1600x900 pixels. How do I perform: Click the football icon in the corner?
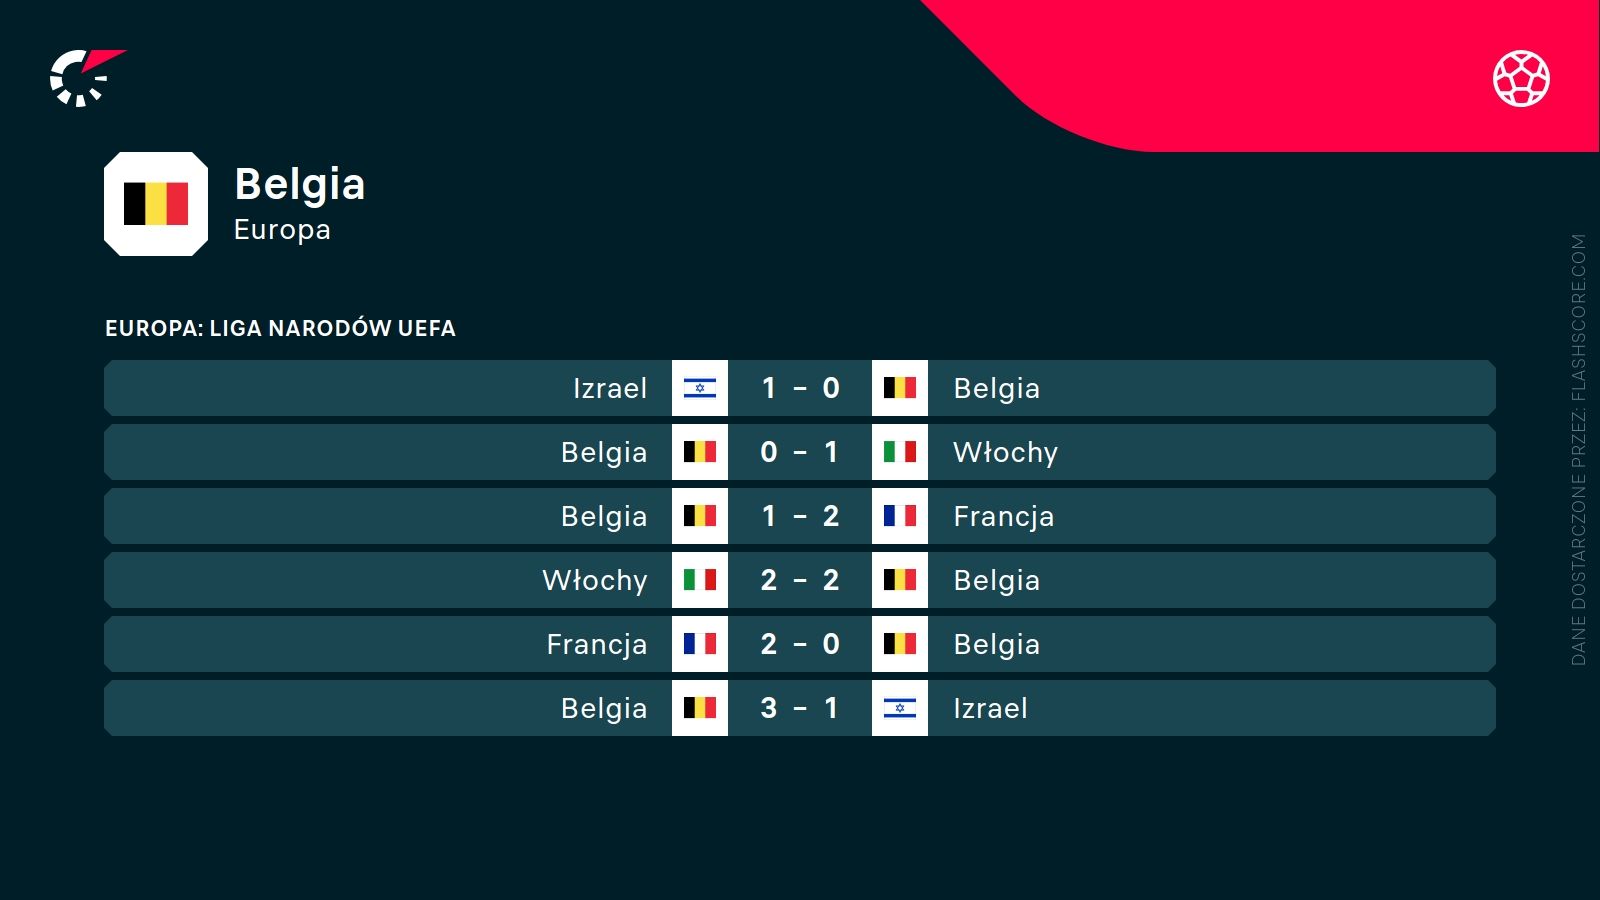1521,78
